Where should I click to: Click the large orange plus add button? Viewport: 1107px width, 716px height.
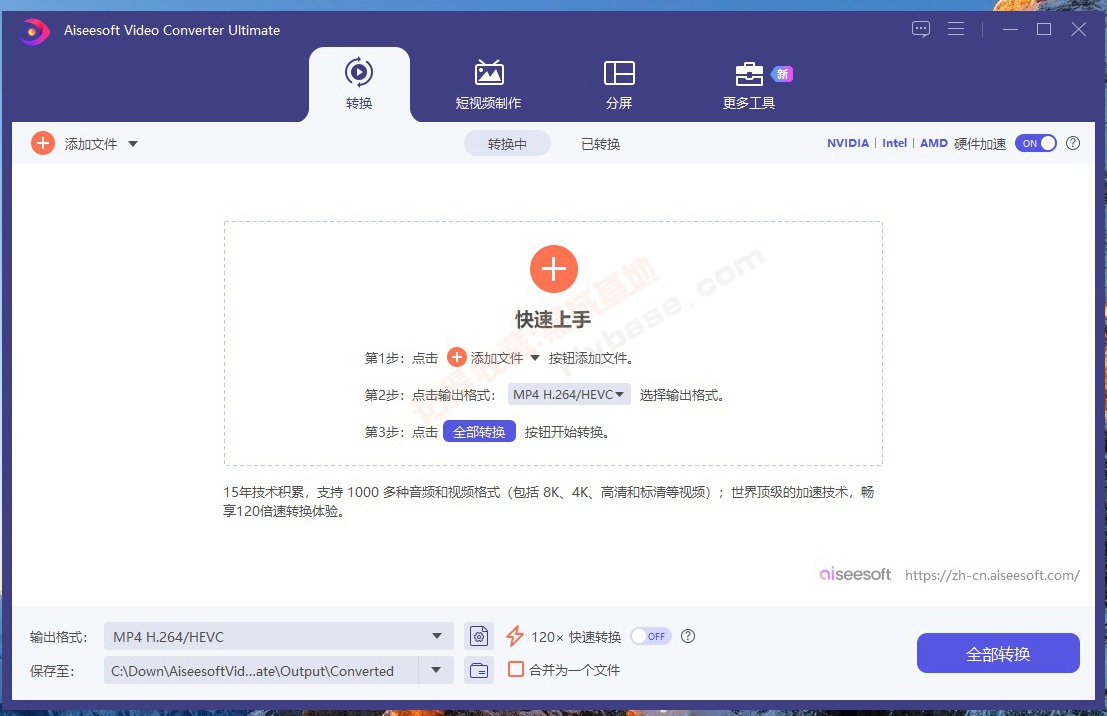tap(554, 269)
